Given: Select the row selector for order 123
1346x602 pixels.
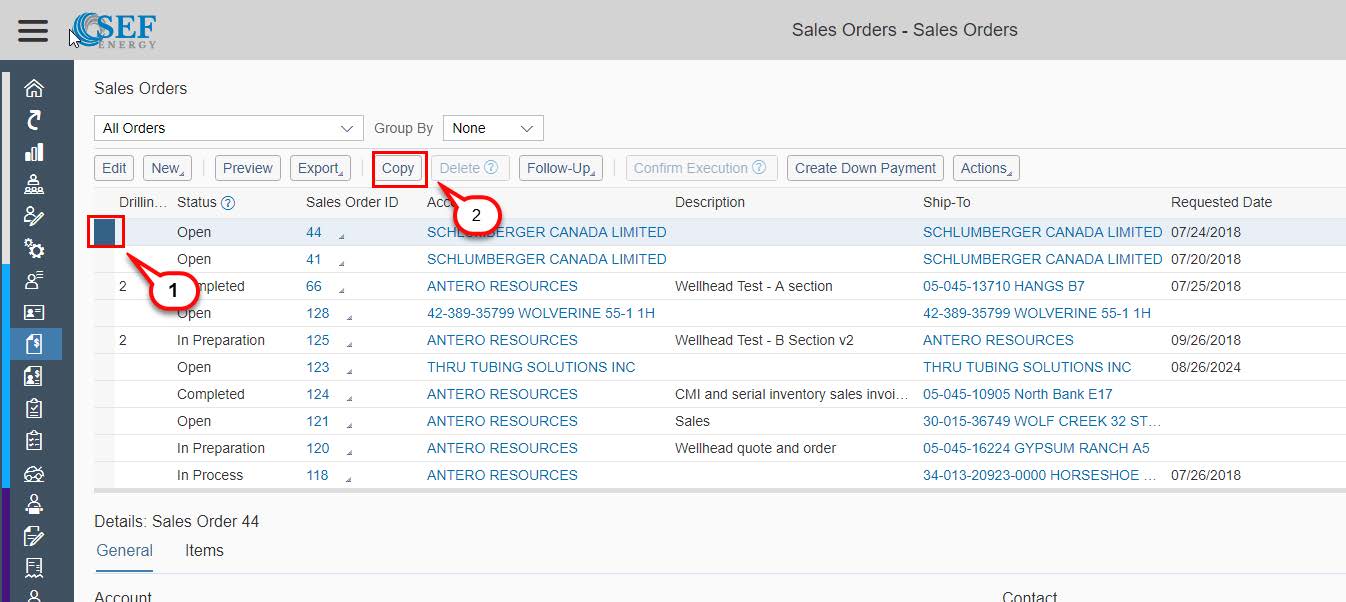Looking at the screenshot, I should point(104,367).
